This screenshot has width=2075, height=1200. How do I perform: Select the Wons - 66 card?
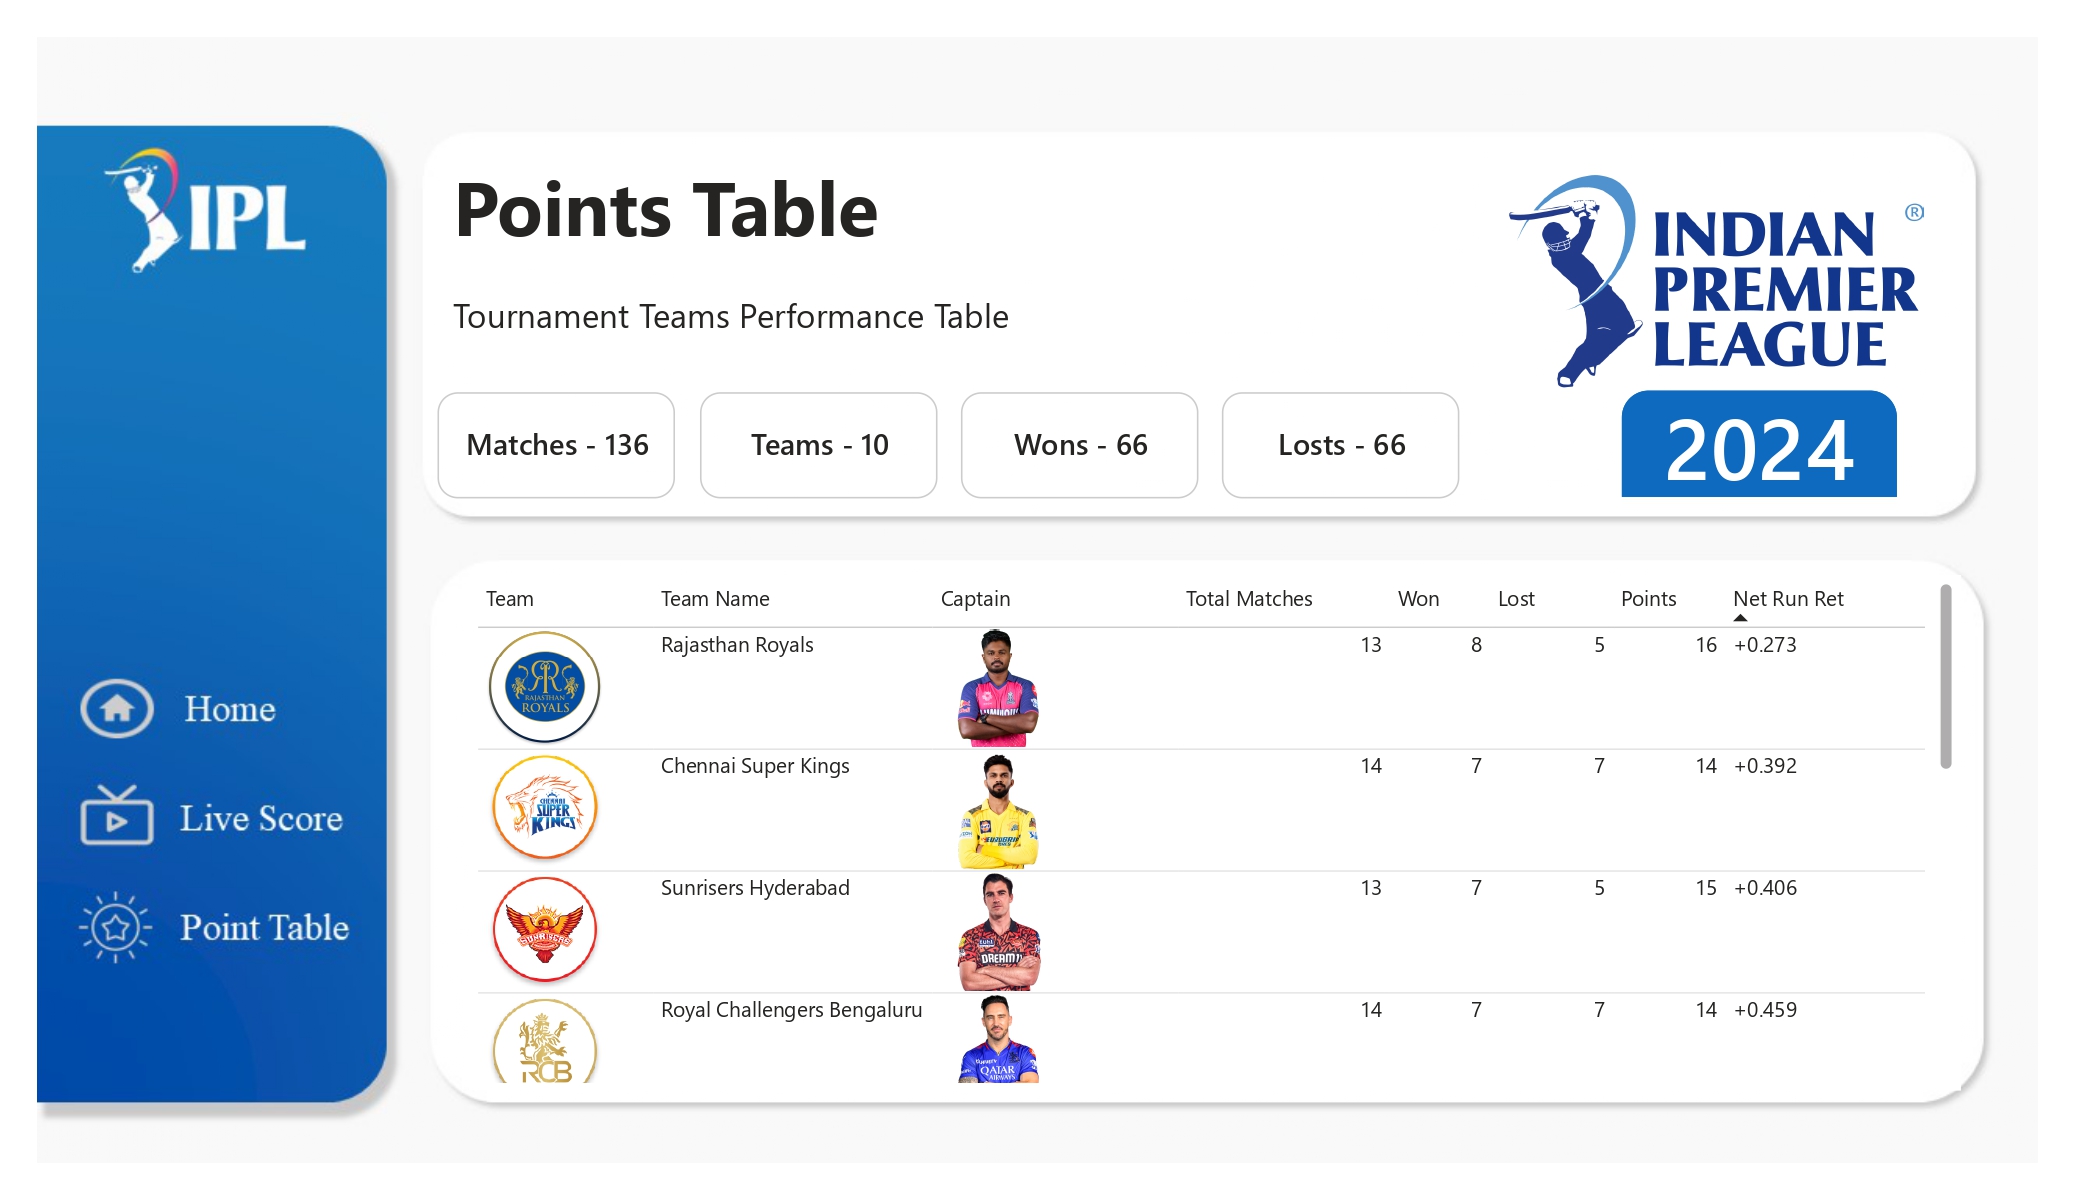1080,445
